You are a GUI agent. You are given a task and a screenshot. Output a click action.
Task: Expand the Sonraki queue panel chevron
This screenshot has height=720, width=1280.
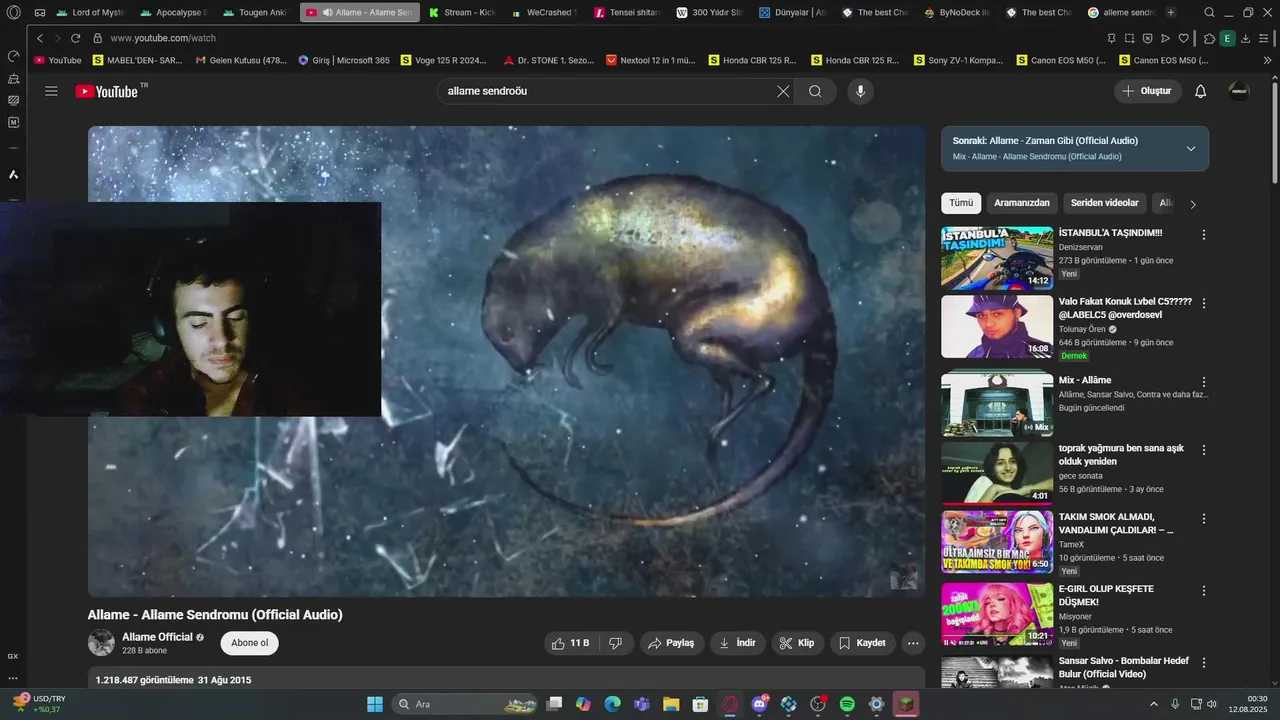coord(1190,148)
